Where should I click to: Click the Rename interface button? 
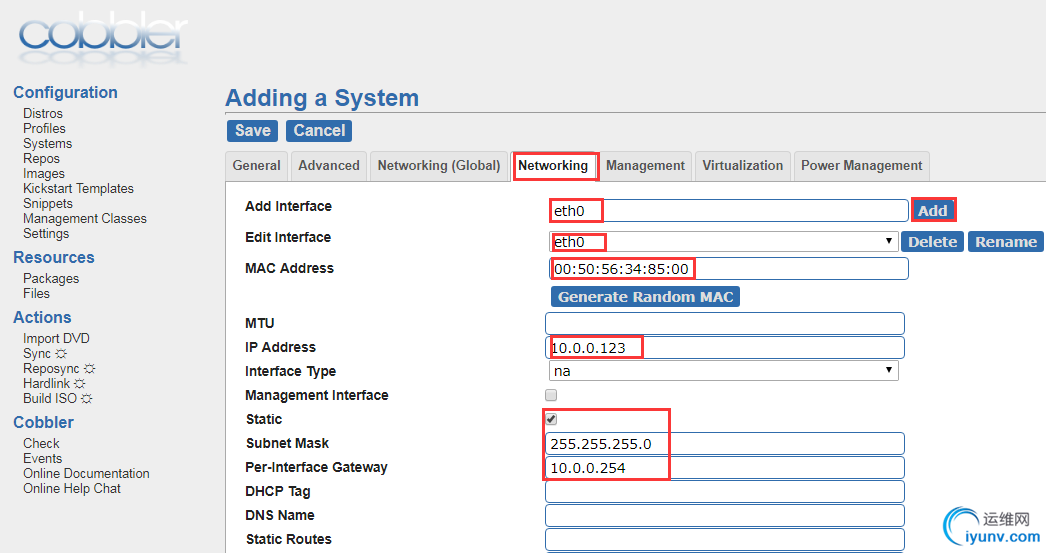(x=1006, y=241)
